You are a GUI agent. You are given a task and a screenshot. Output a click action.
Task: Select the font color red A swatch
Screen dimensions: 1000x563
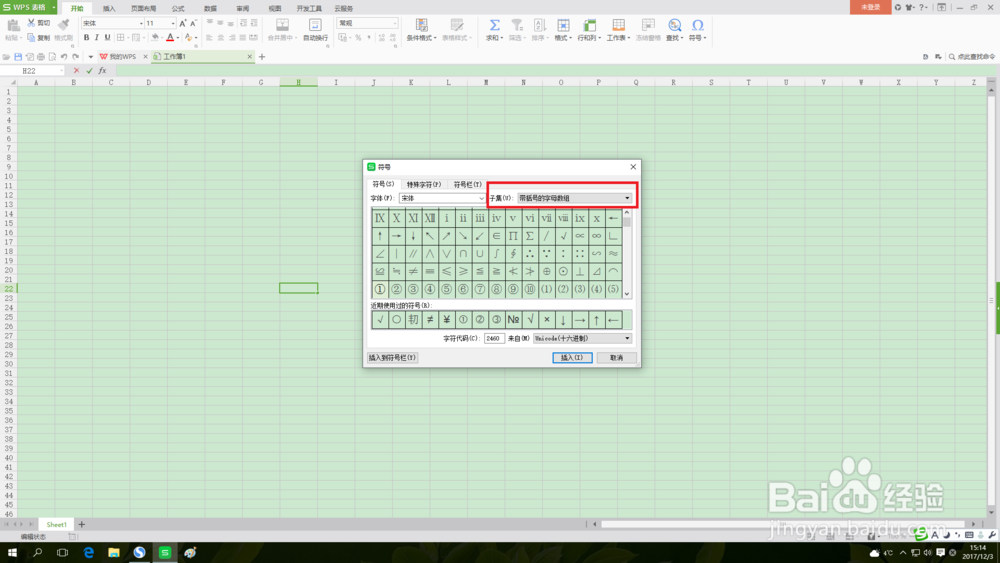170,38
